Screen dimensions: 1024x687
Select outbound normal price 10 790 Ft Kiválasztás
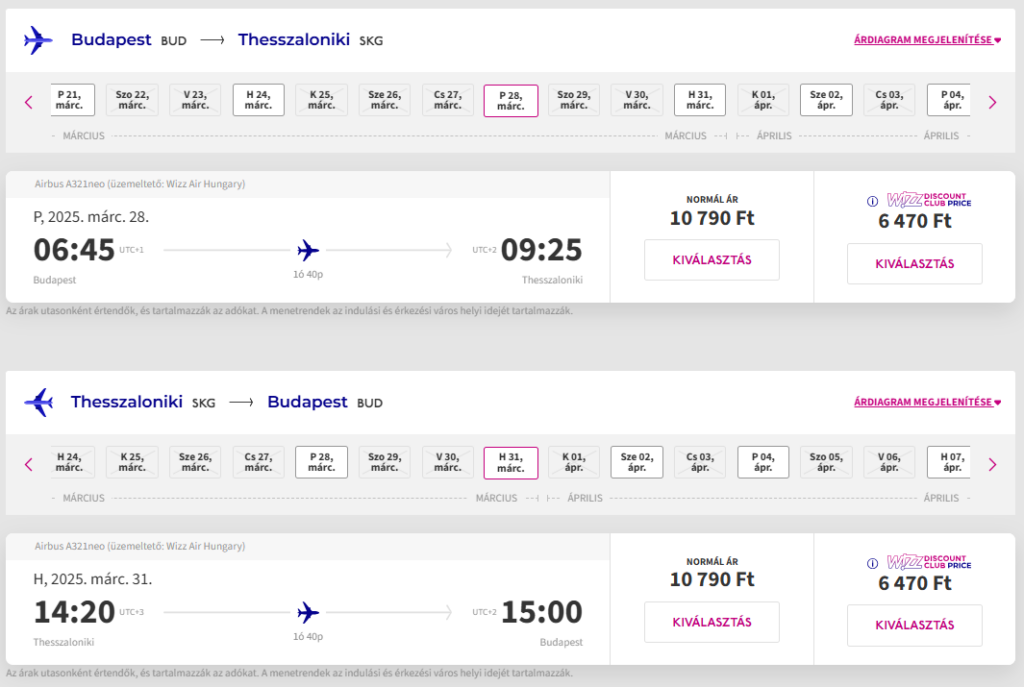[x=712, y=260]
